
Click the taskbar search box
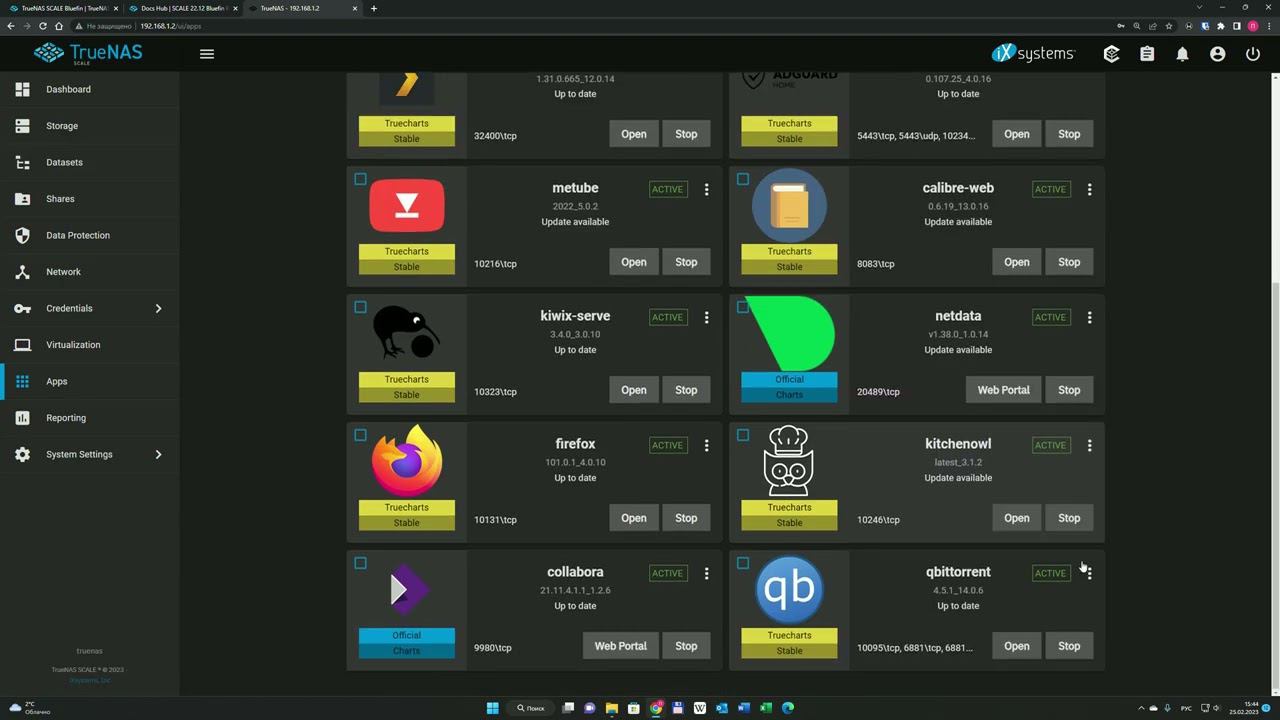[x=530, y=708]
